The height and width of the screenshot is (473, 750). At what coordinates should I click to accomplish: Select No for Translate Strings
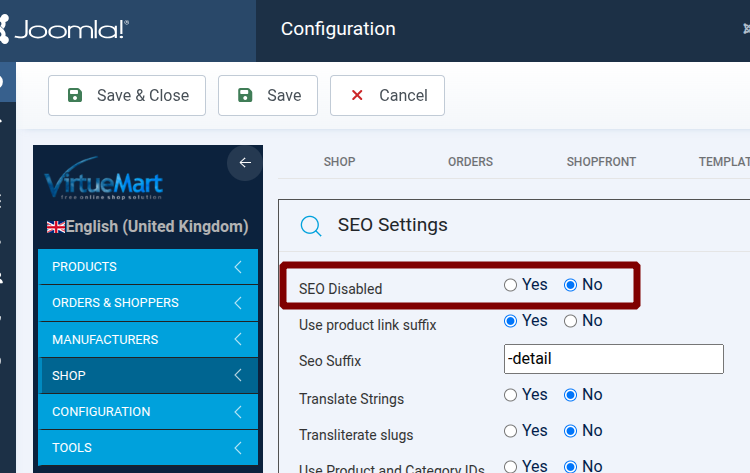pos(570,395)
